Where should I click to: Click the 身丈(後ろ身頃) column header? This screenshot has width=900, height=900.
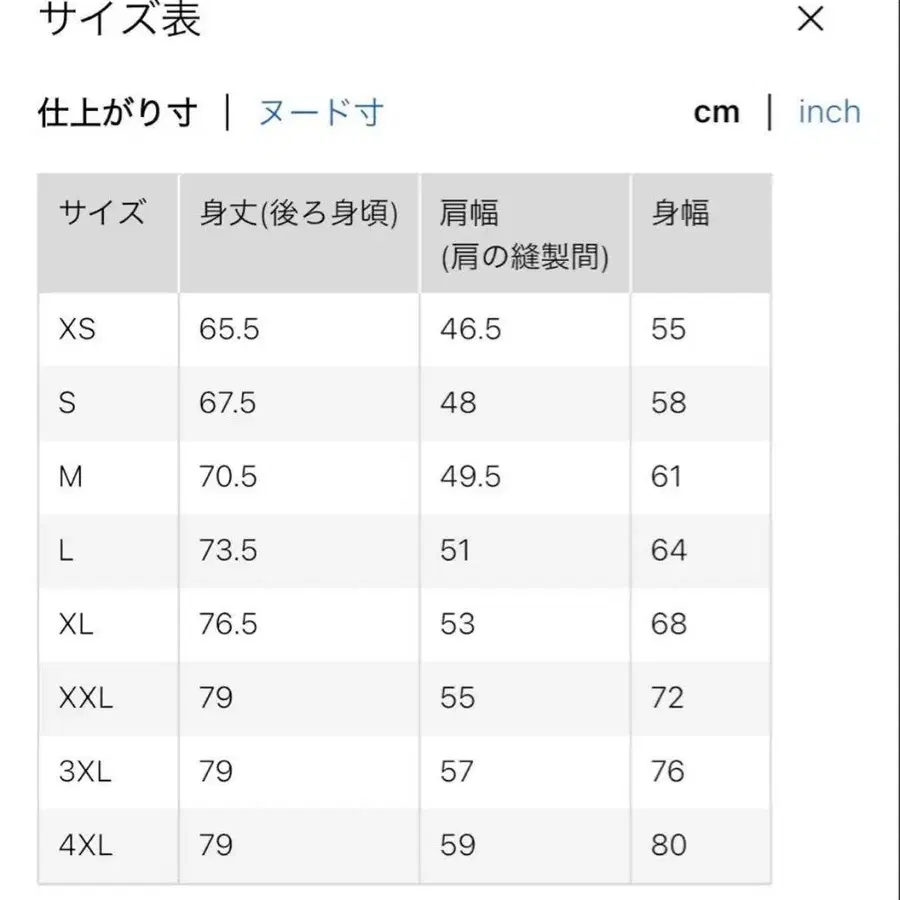[x=298, y=212]
